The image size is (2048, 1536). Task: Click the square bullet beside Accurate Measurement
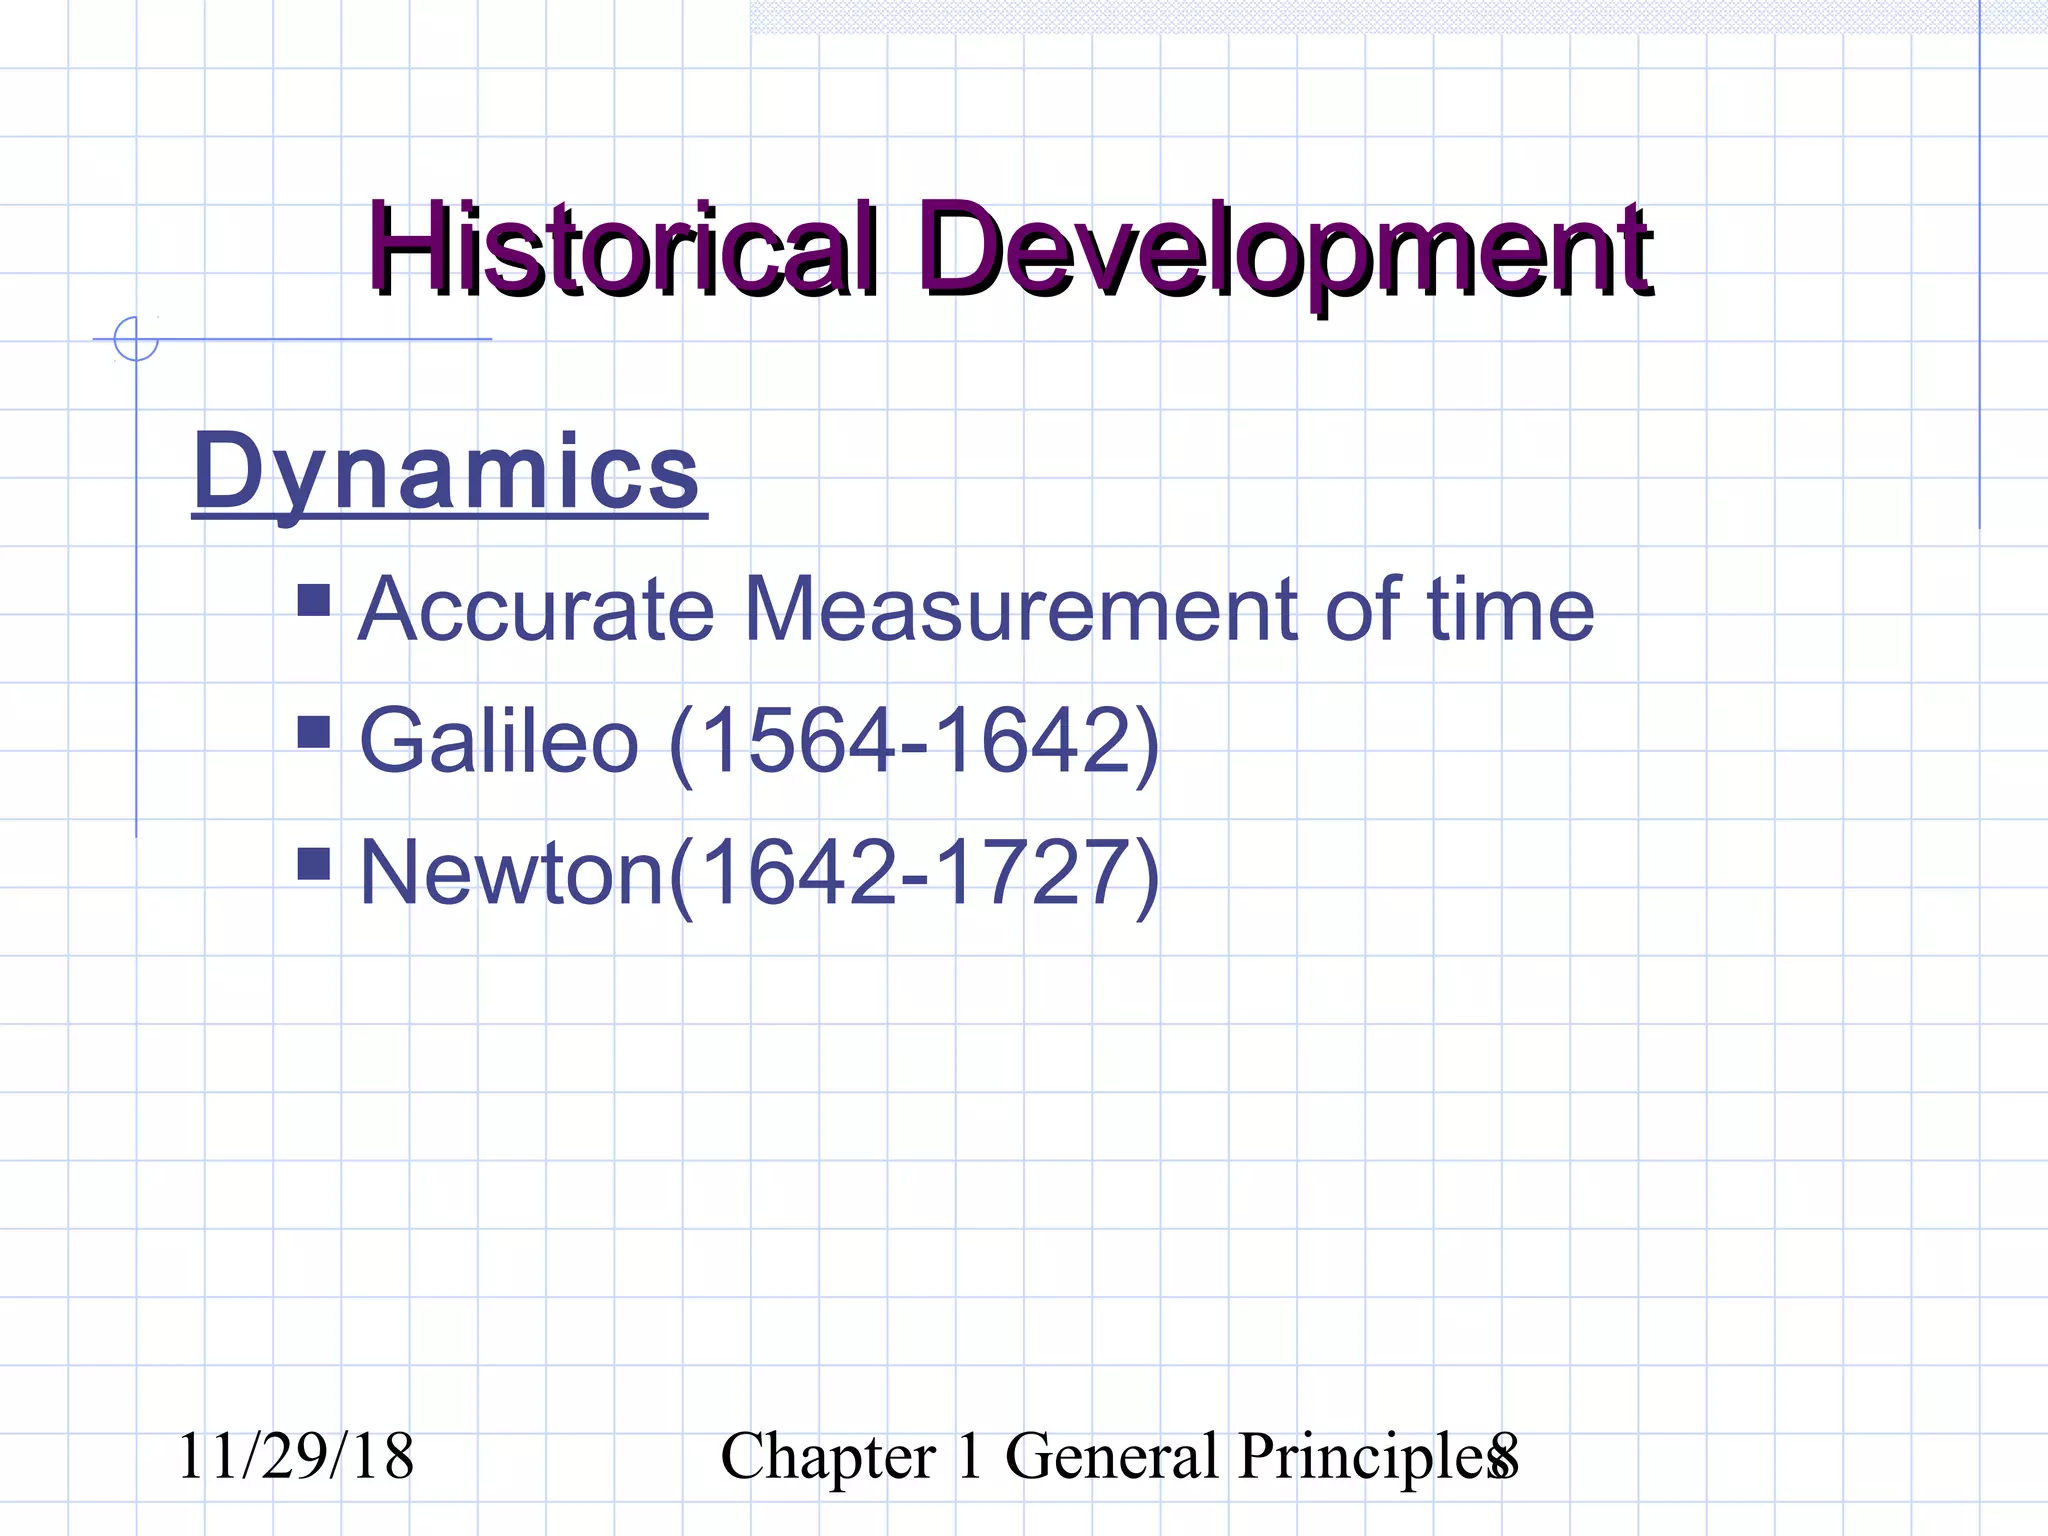point(314,601)
